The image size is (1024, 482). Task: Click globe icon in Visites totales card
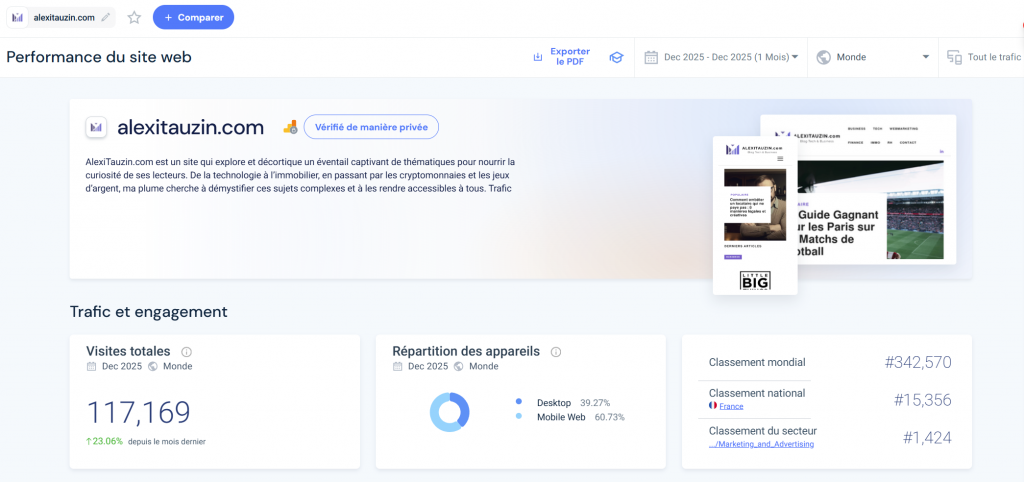point(153,366)
